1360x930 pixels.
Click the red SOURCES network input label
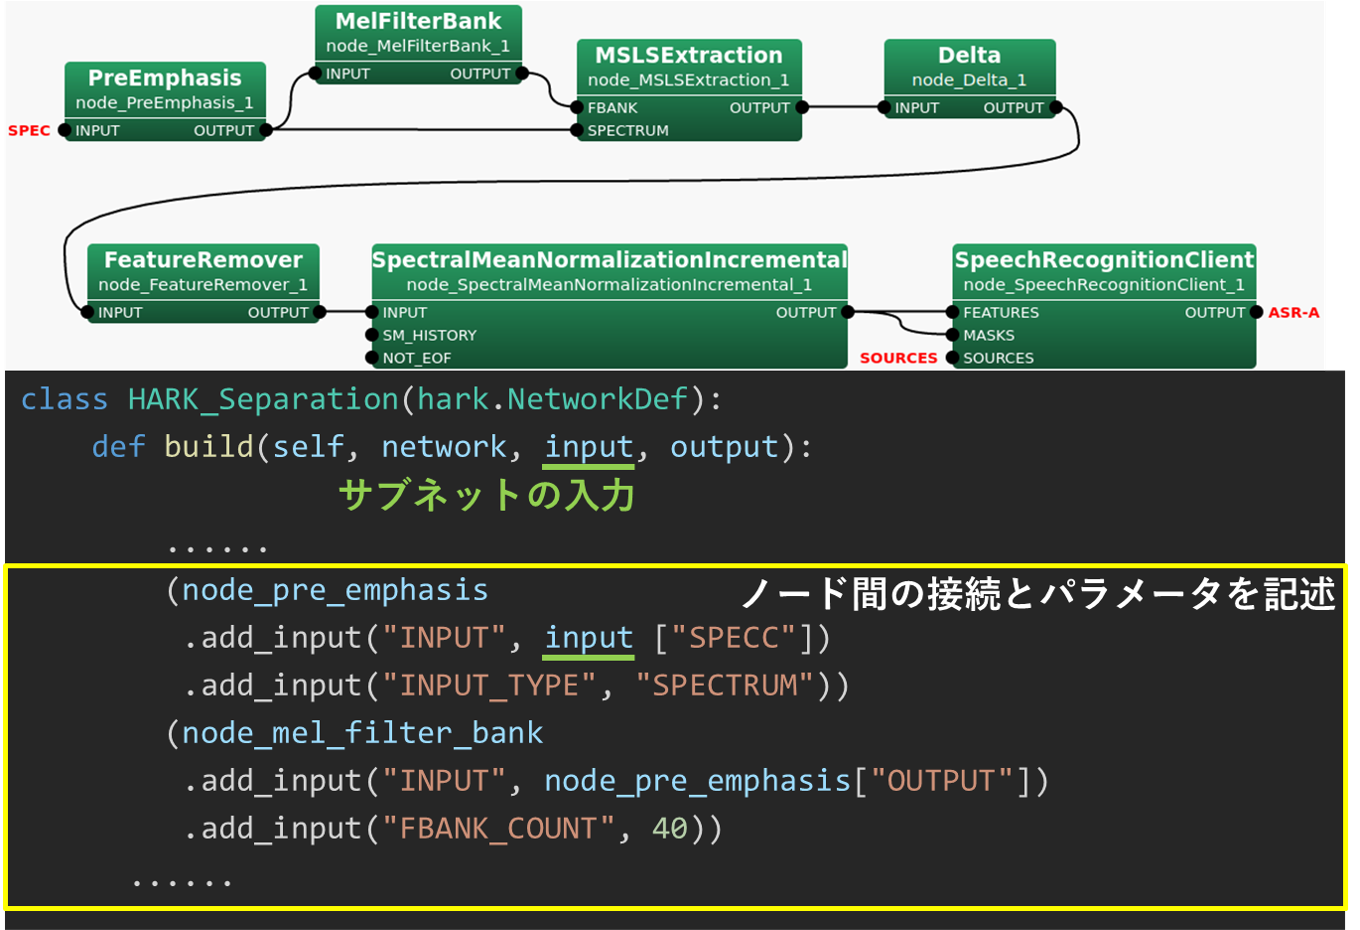coord(898,358)
